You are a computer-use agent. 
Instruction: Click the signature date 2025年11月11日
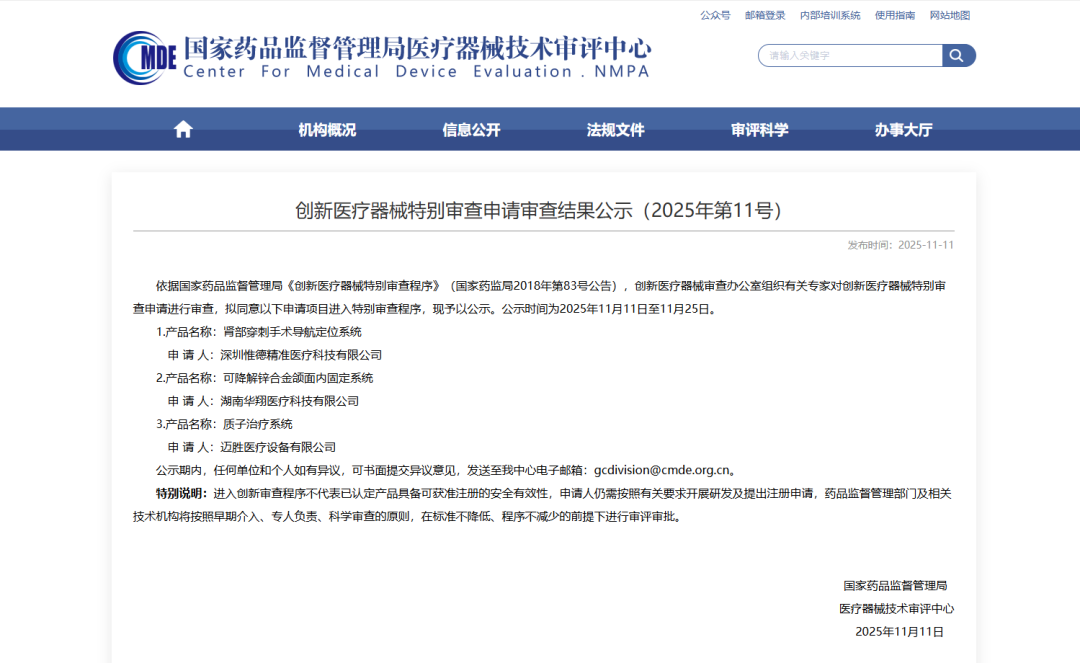point(899,632)
